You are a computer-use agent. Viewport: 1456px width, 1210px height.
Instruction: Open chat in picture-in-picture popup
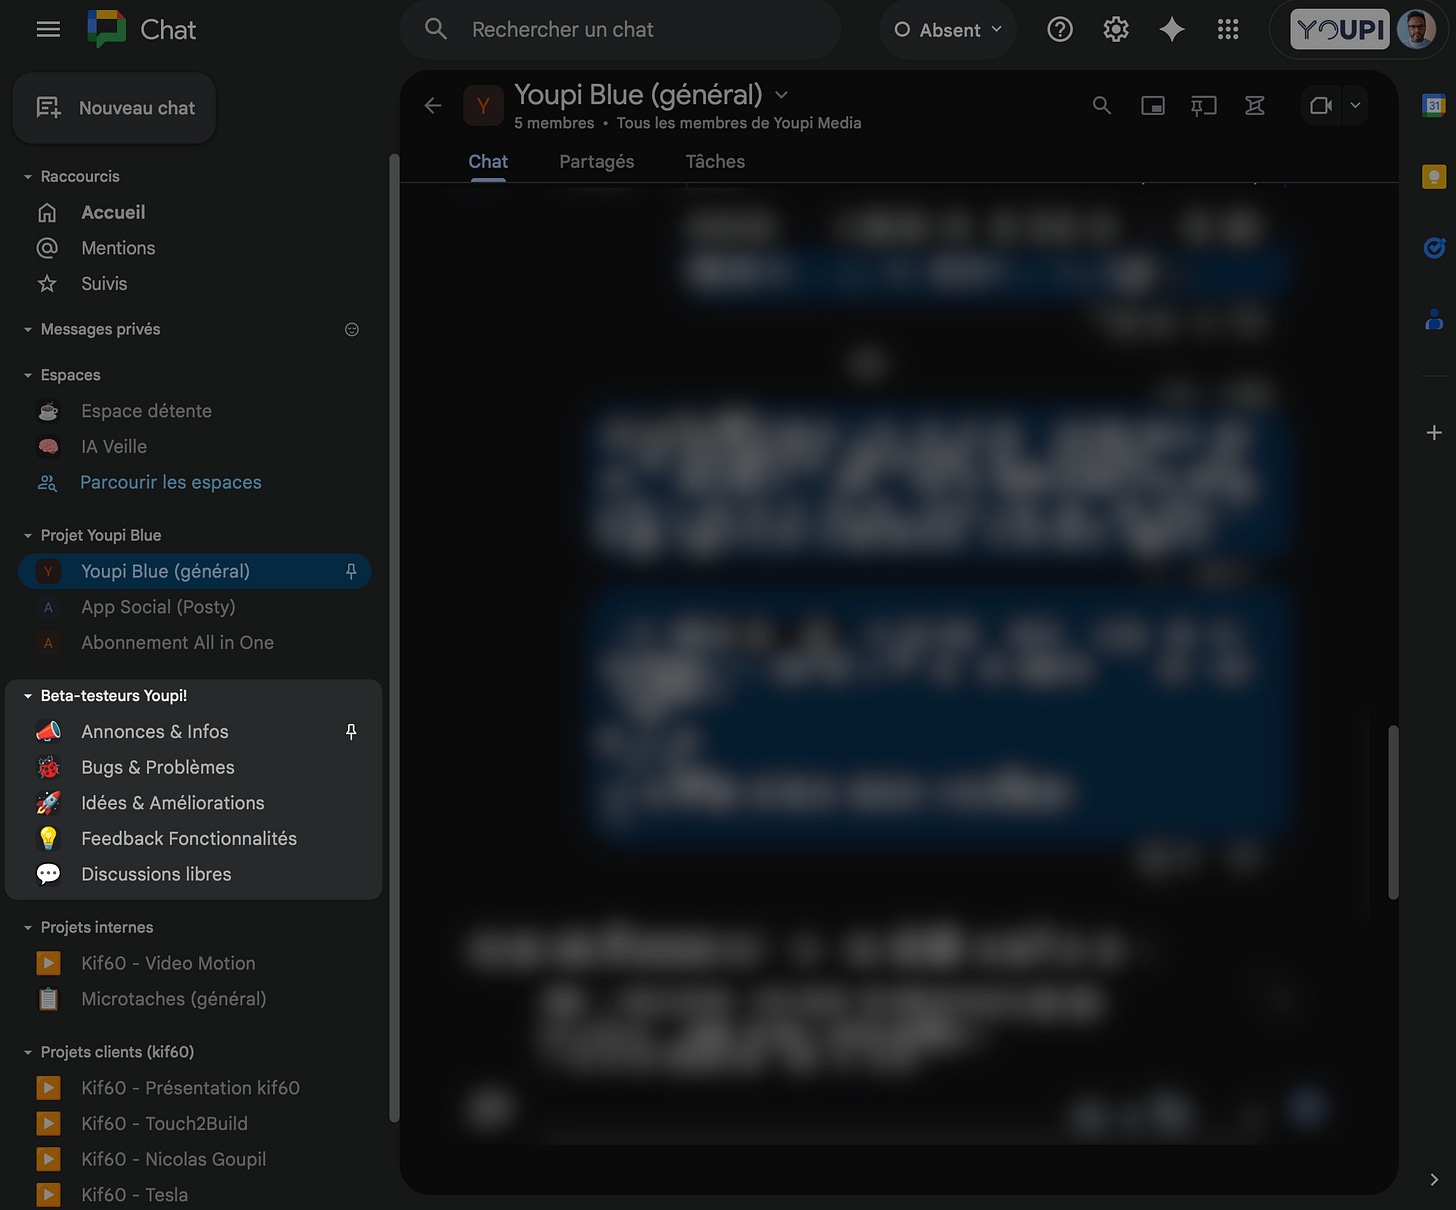click(1153, 105)
